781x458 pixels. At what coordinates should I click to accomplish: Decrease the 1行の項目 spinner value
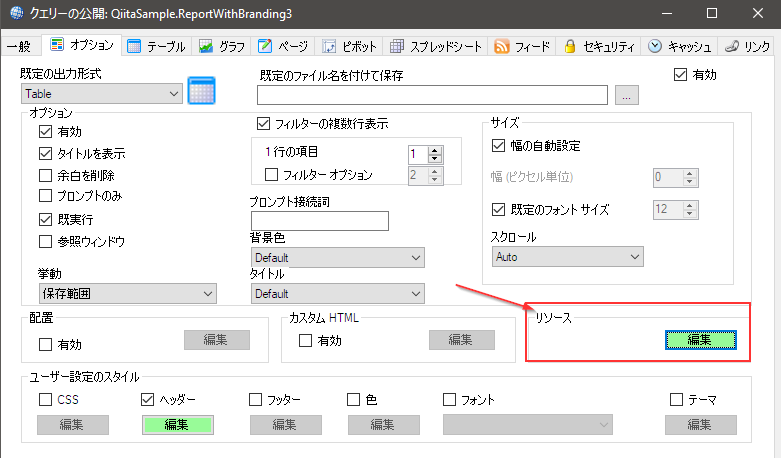(x=435, y=159)
